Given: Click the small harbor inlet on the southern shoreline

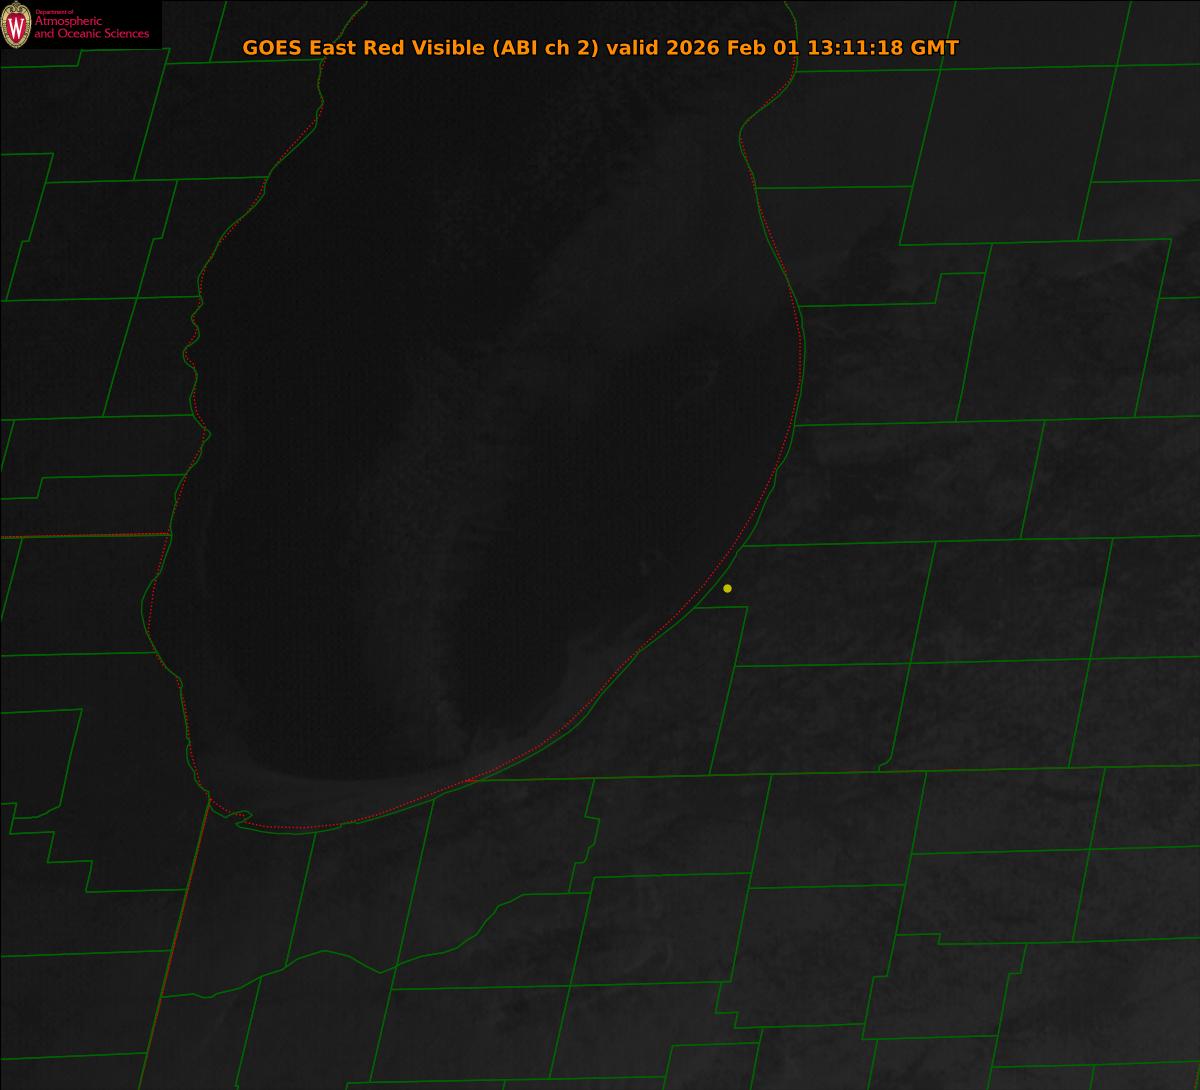Looking at the screenshot, I should 240,818.
